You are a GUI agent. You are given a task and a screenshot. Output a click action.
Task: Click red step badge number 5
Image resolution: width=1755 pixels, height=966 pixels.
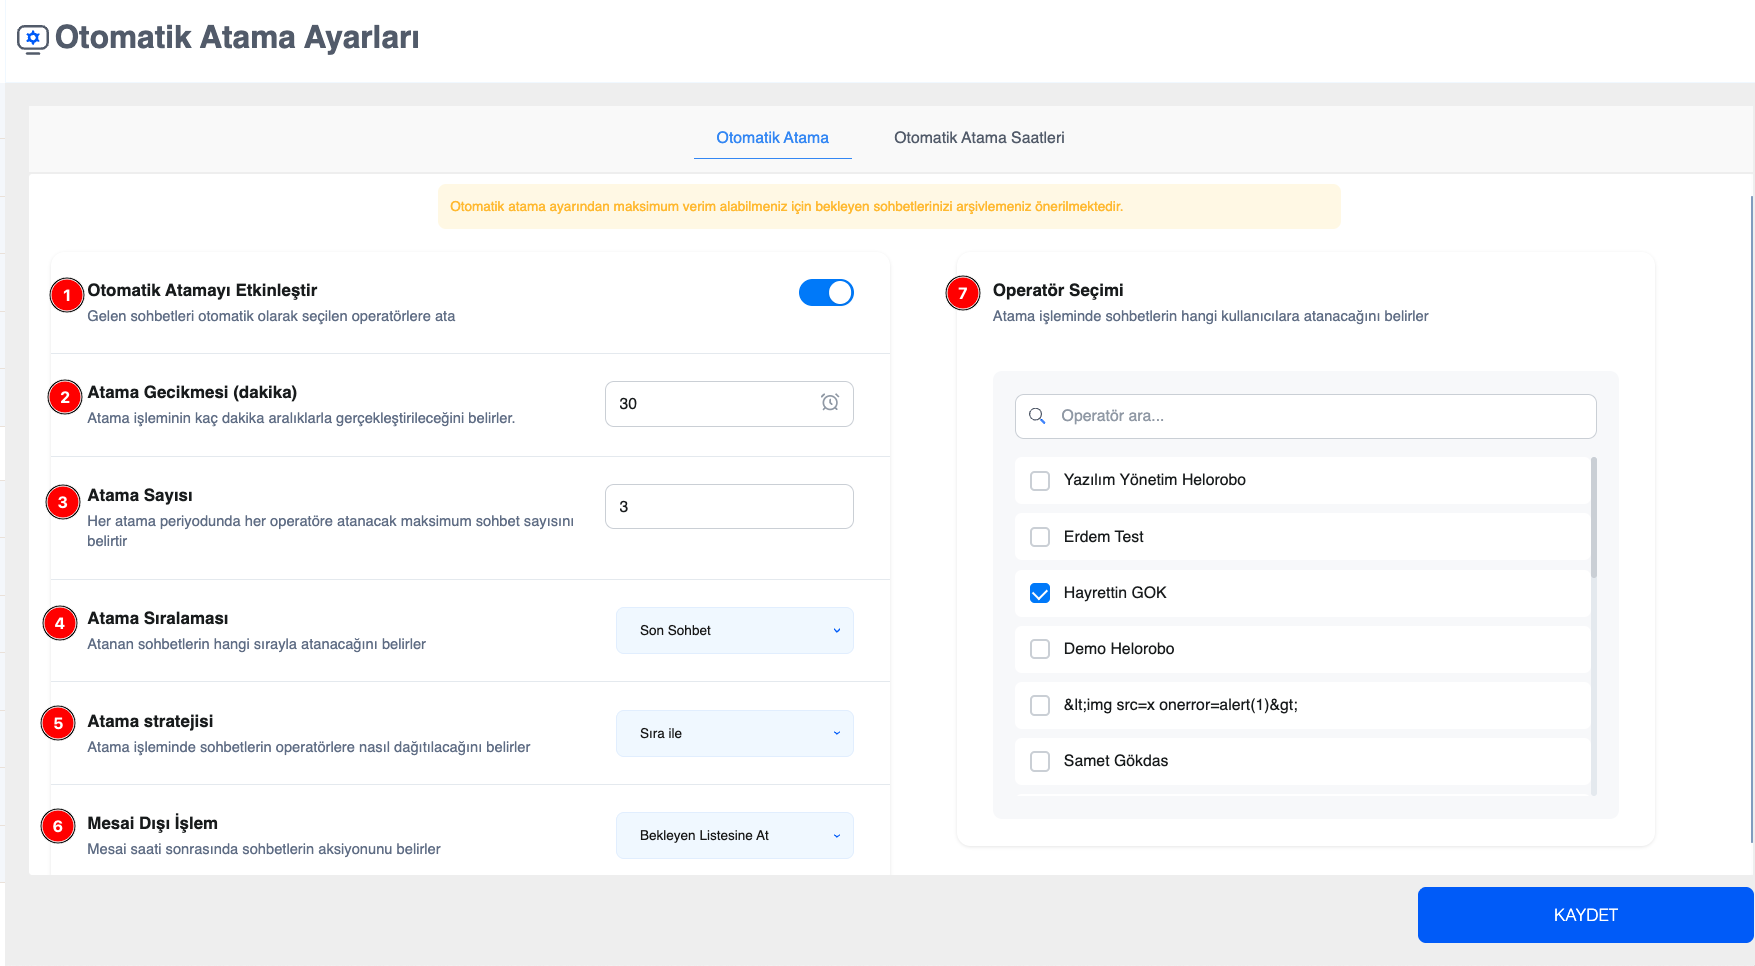coord(58,723)
